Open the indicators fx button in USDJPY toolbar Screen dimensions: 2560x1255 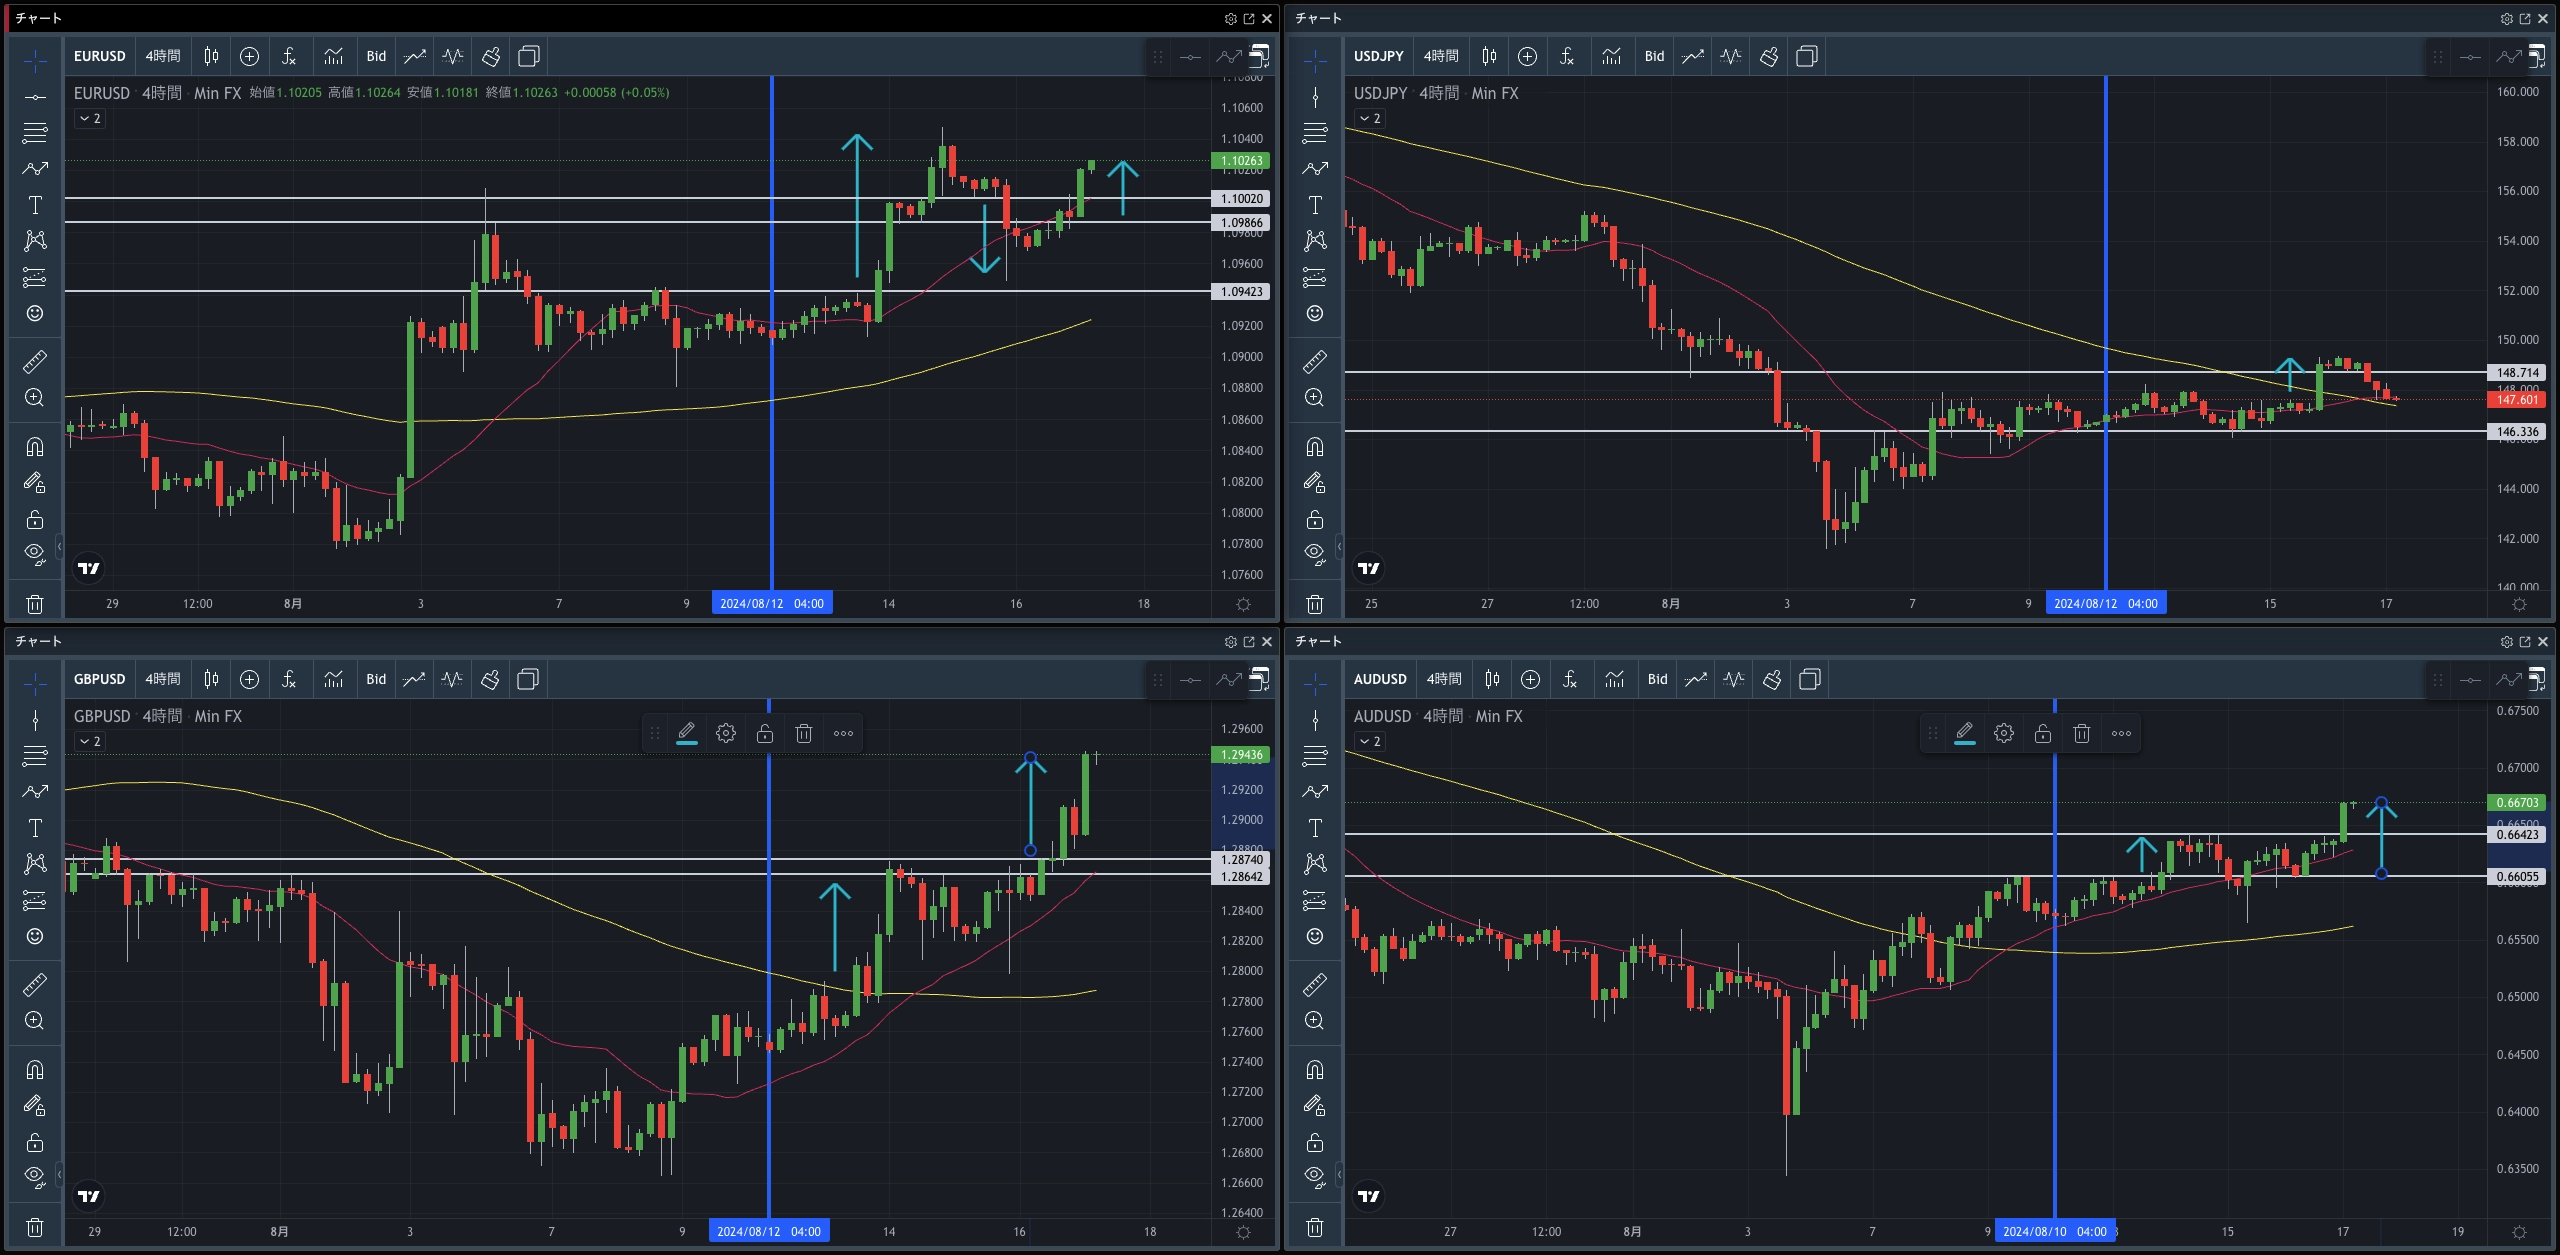[1567, 56]
